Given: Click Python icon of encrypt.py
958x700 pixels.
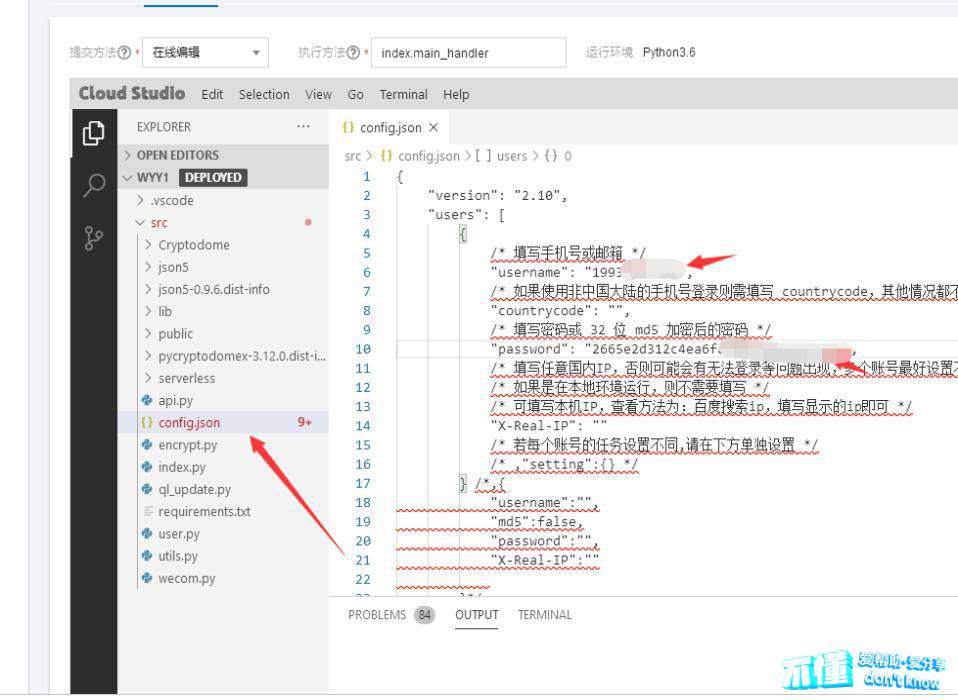Looking at the screenshot, I should (147, 445).
